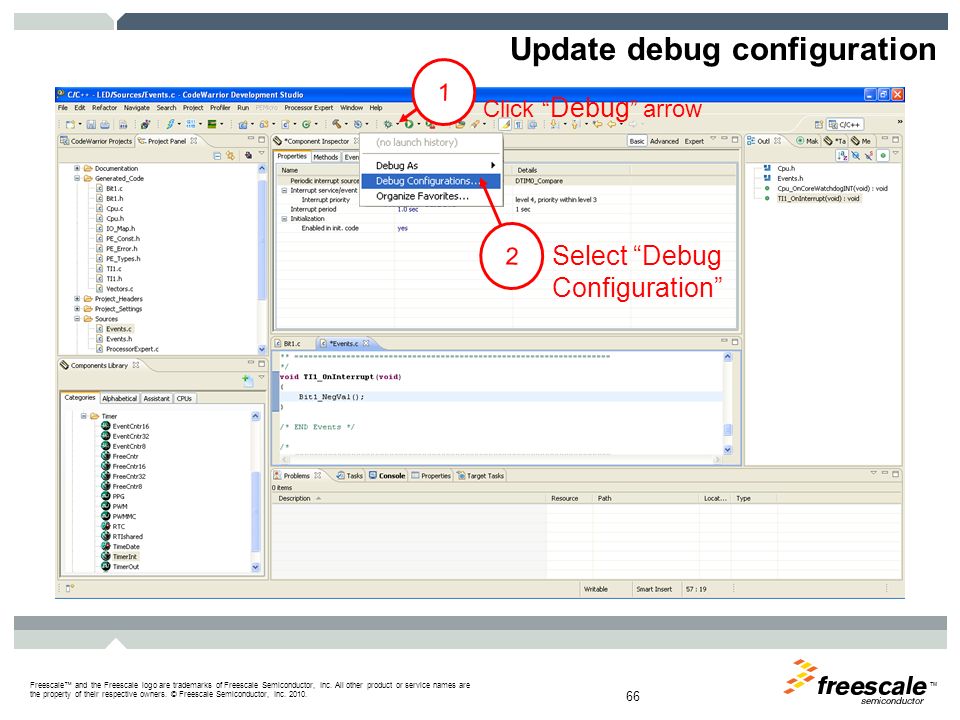Click Collapse All in Project Panel
The image size is (960, 720).
point(217,156)
